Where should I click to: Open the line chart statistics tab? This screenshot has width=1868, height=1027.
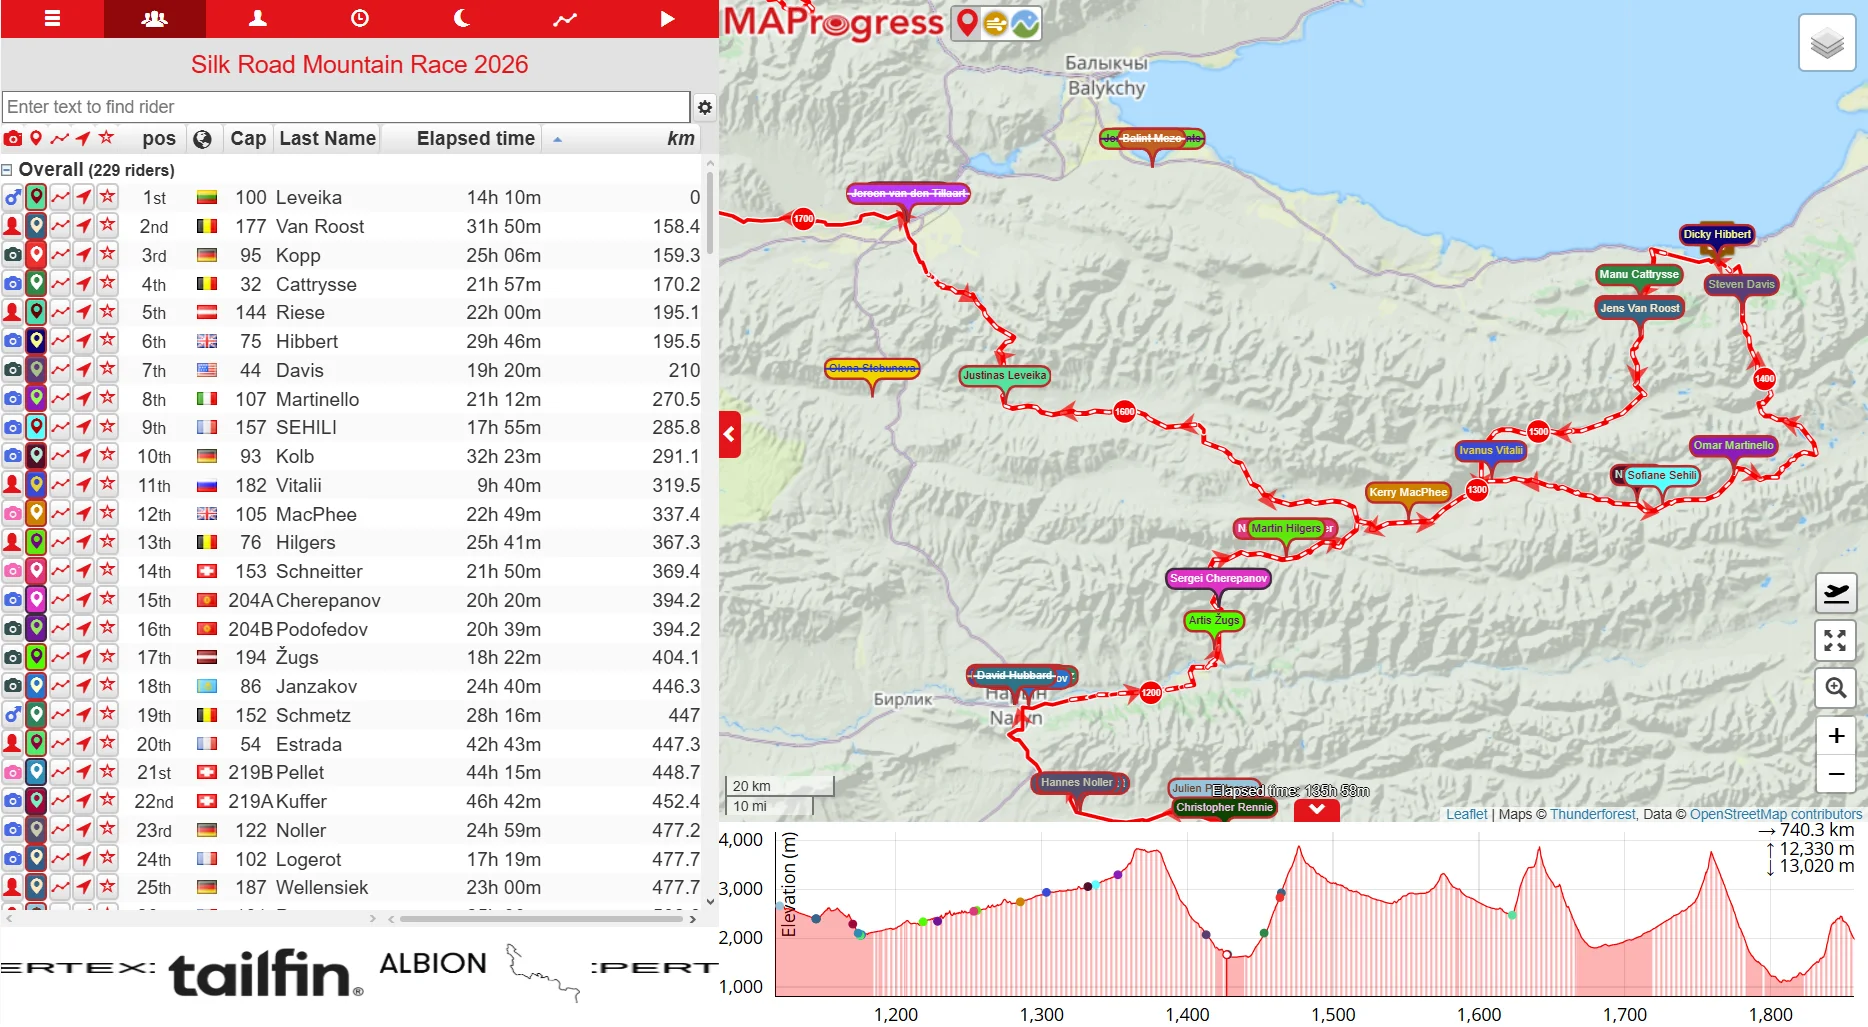tap(565, 19)
